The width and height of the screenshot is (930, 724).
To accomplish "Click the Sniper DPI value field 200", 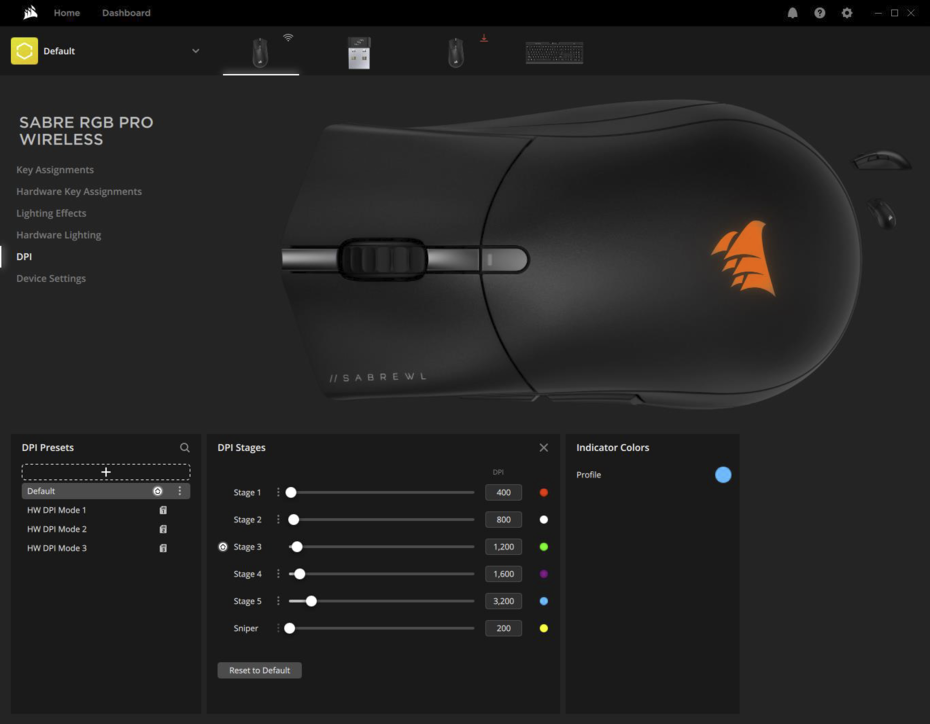I will click(504, 628).
